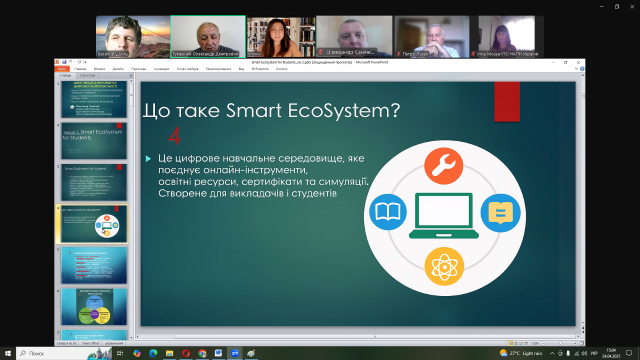Open the Task View taskbar icon
Viewport: 640px width, 360px height.
click(x=120, y=353)
